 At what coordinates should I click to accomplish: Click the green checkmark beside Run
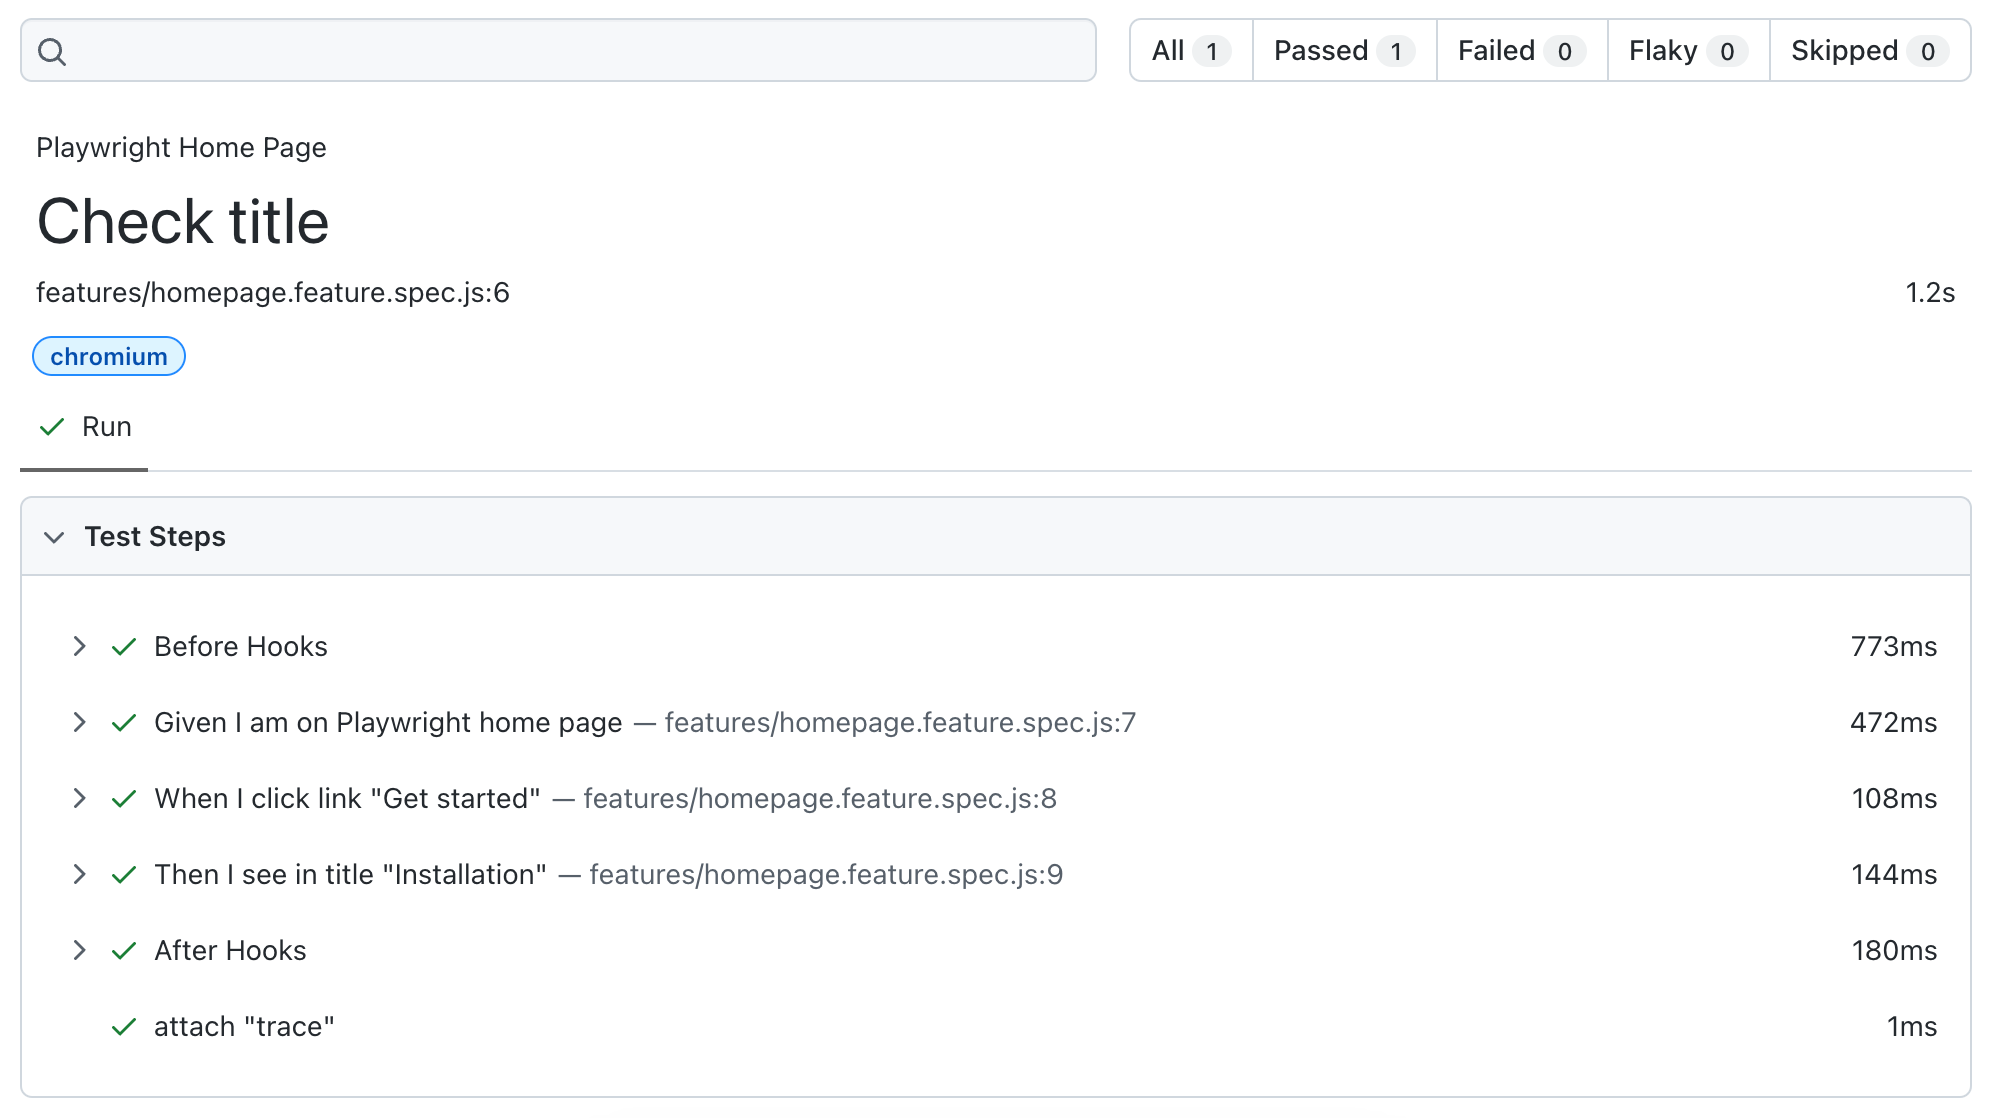(50, 427)
